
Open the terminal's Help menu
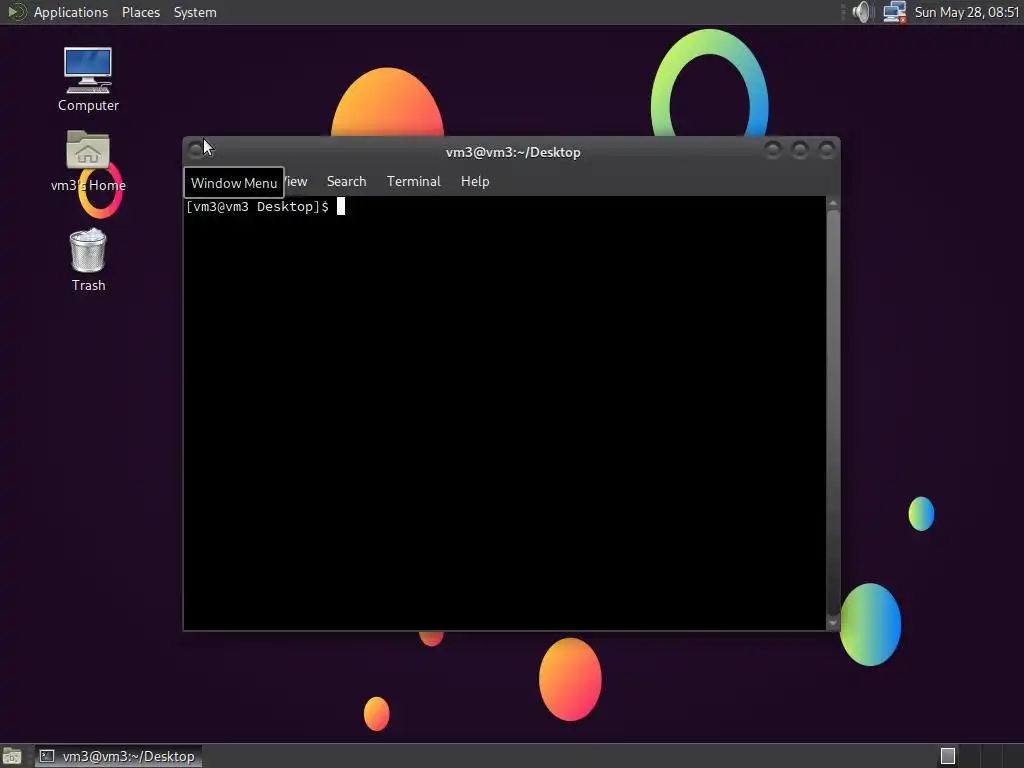(x=475, y=182)
